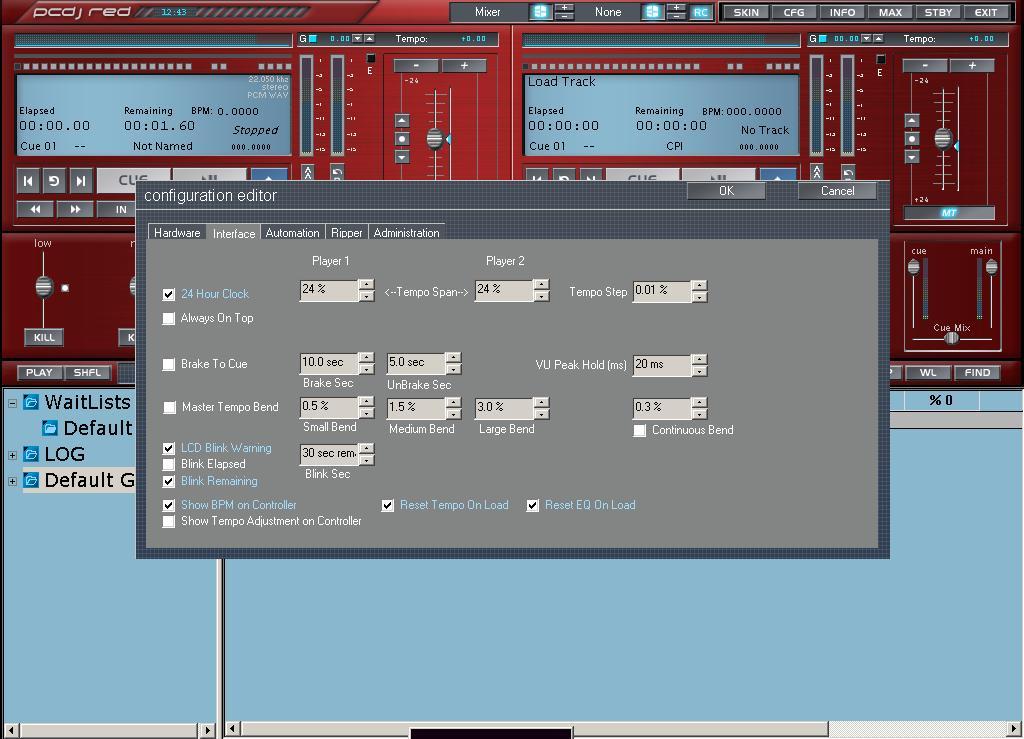Raise Player 1 gain with up arrow

369,39
